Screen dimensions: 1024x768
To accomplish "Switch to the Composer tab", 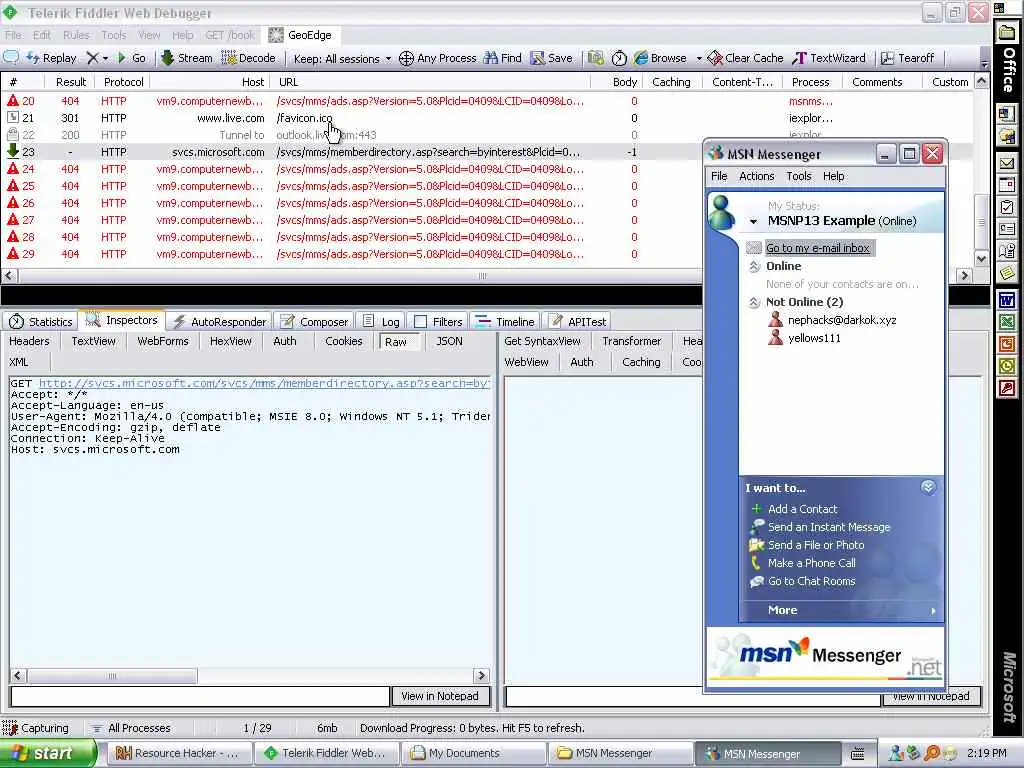I will point(315,321).
